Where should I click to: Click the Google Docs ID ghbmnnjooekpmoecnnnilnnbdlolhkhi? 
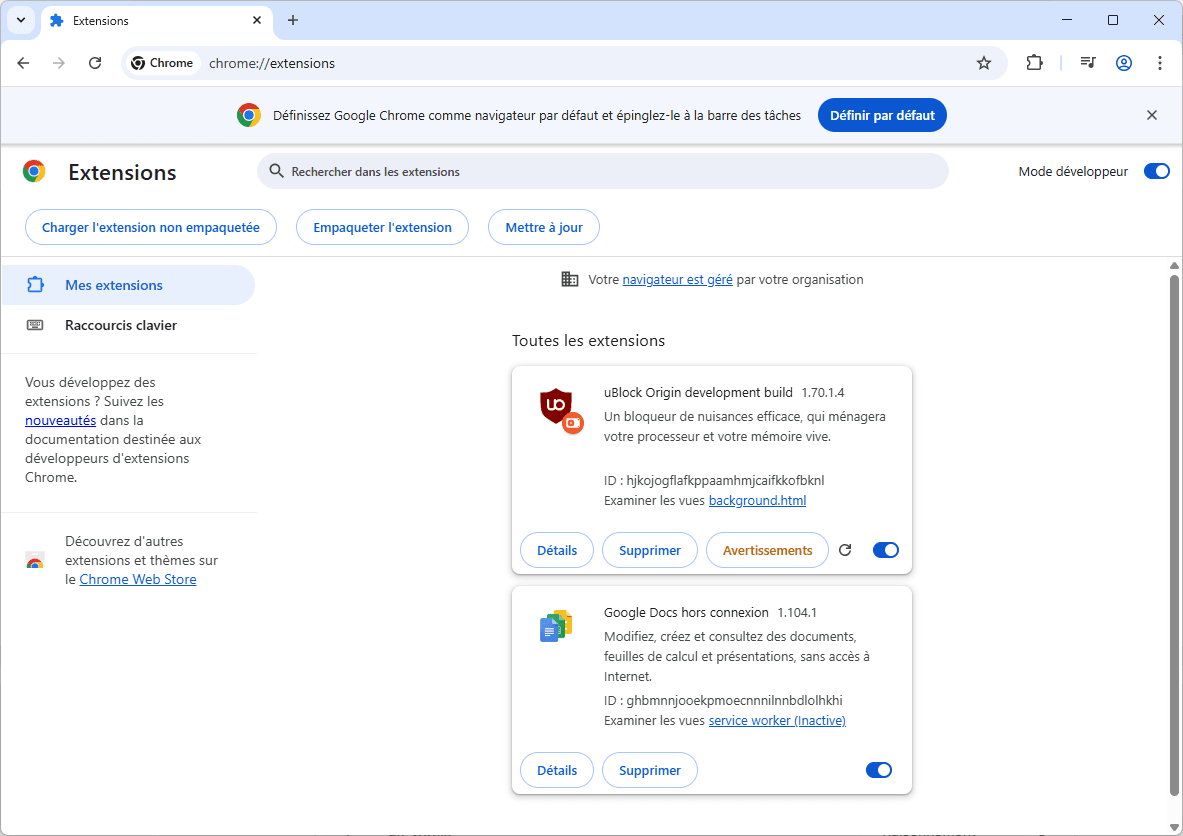pos(734,700)
